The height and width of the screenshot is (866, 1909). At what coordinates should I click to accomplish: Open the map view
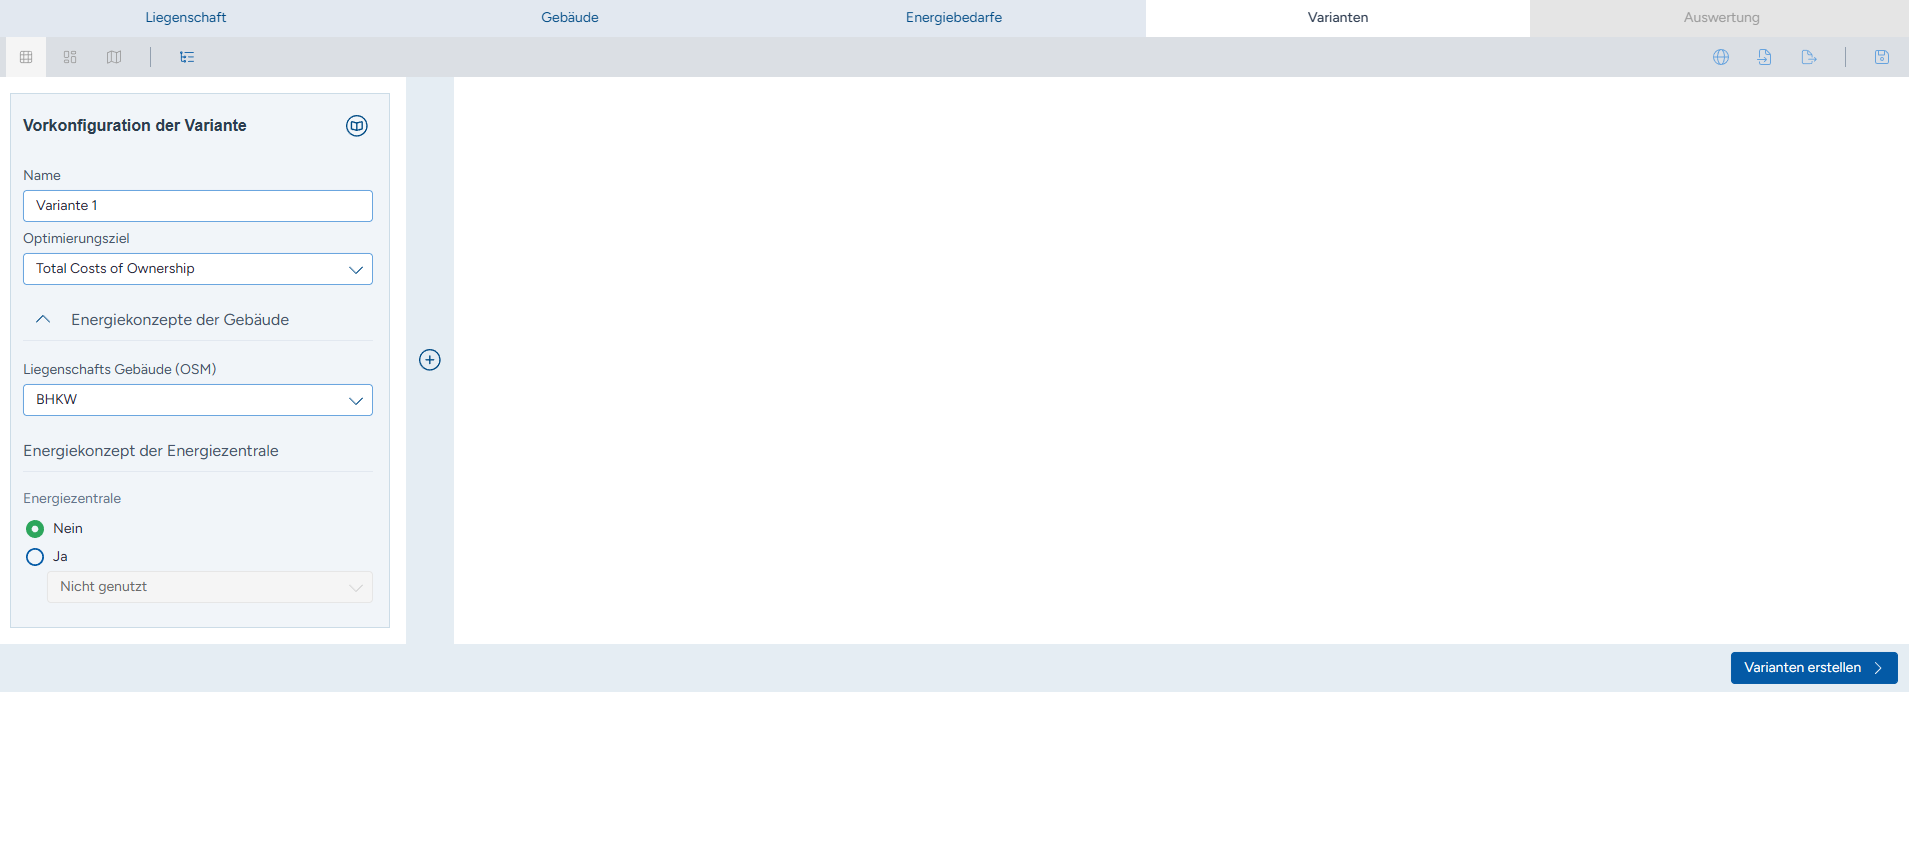tap(114, 57)
